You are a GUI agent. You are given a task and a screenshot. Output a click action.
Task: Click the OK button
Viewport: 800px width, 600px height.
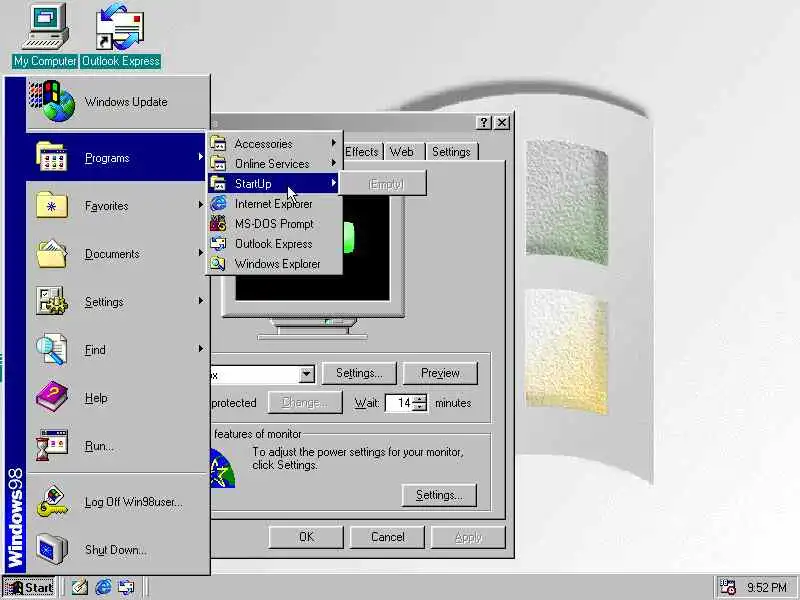pyautogui.click(x=306, y=537)
